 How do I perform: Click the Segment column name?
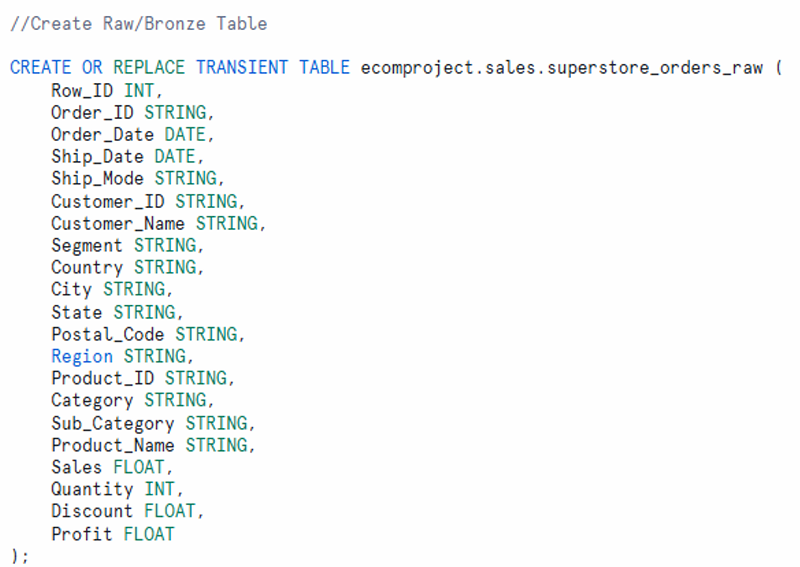(x=87, y=245)
